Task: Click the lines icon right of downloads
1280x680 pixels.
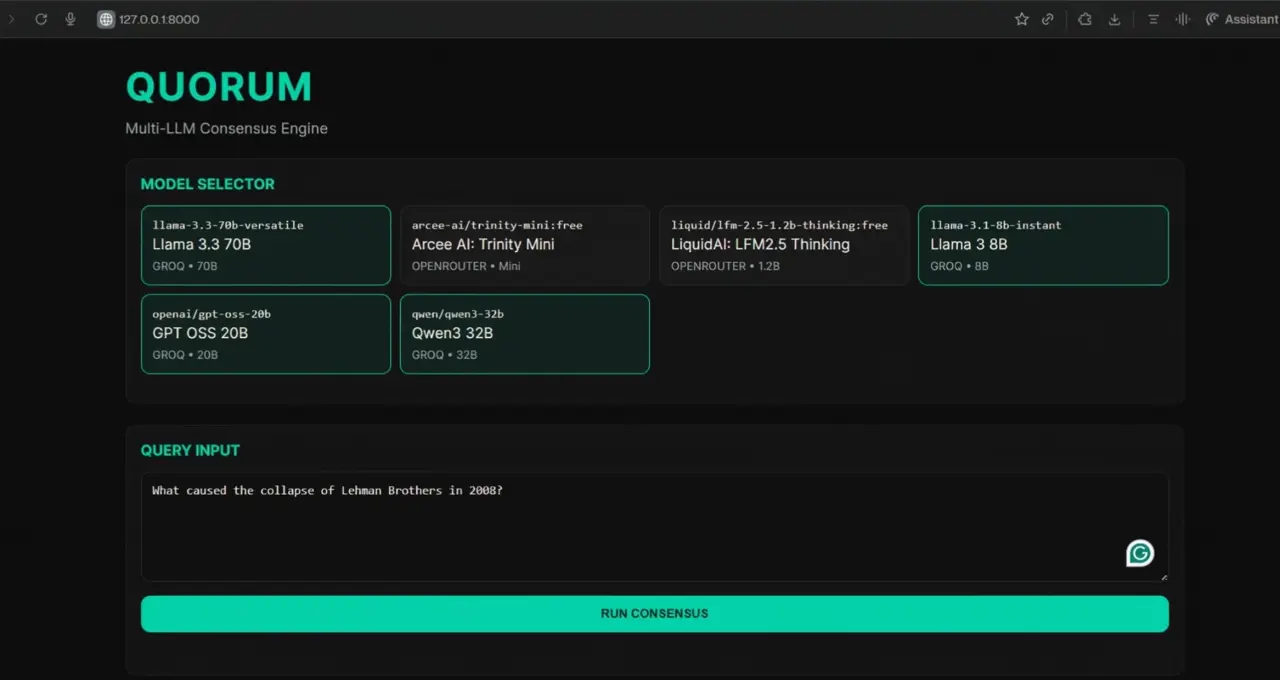Action: [x=1153, y=19]
